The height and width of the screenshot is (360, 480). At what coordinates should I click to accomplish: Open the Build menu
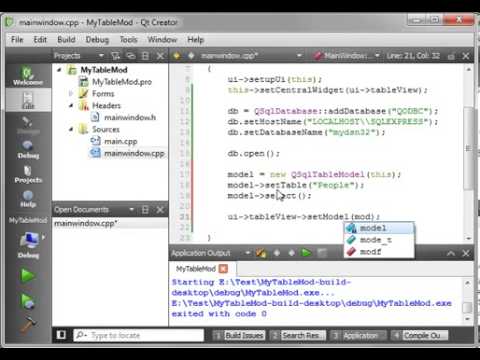pyautogui.click(x=66, y=40)
